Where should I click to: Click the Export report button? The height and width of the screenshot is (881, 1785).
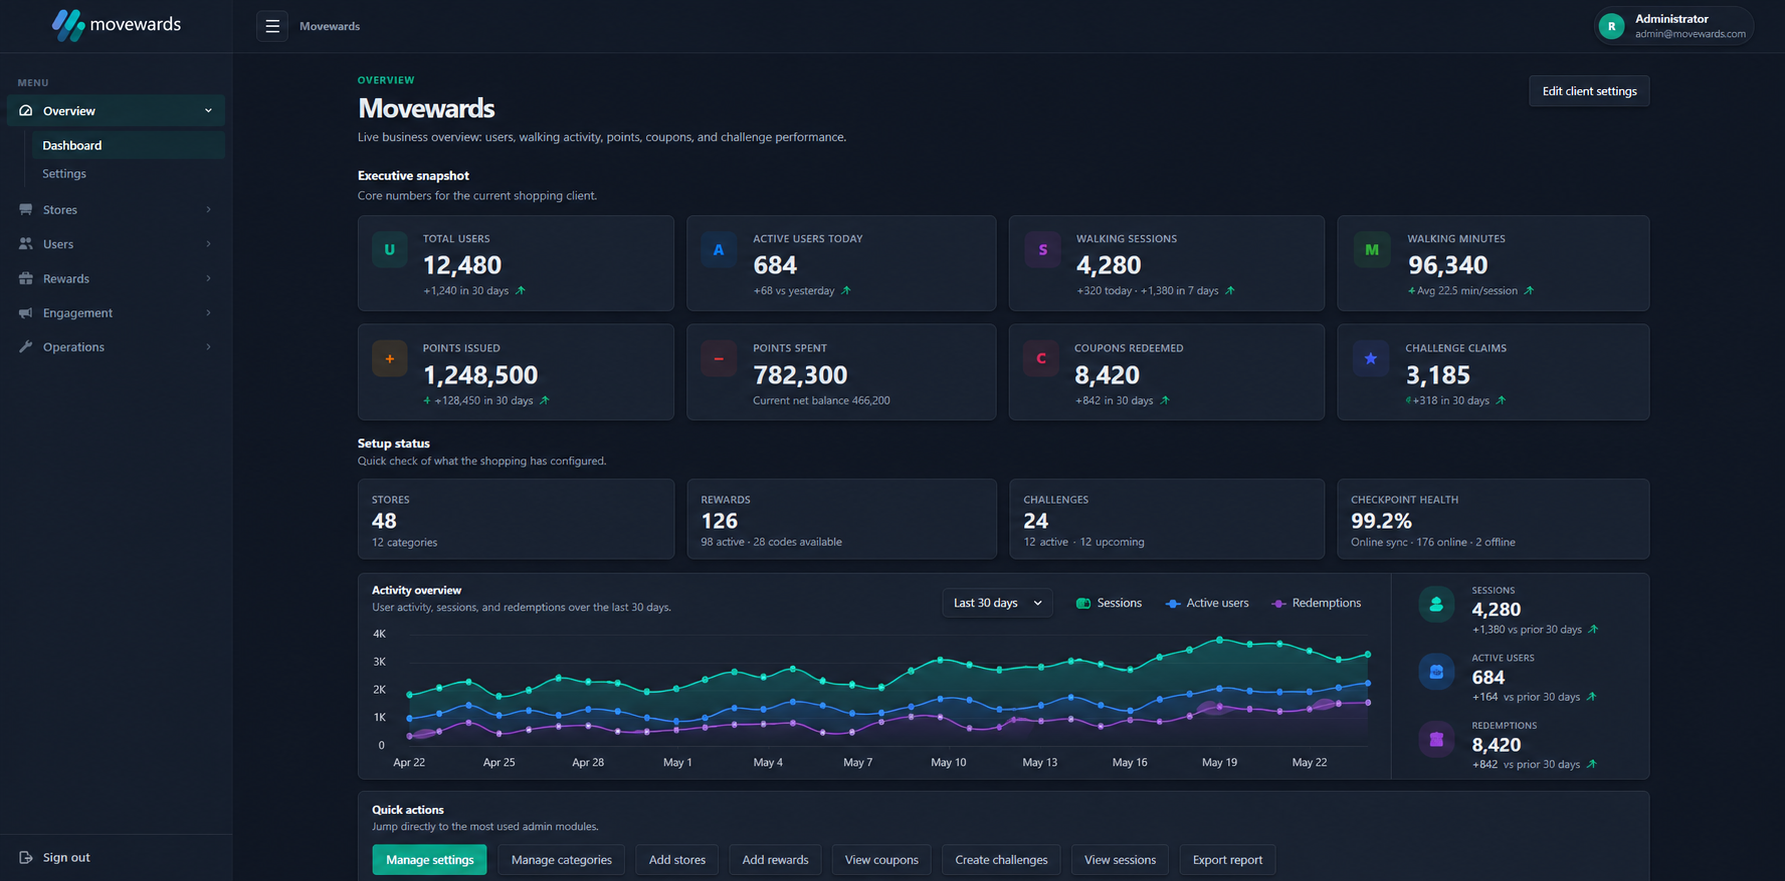[1227, 860]
